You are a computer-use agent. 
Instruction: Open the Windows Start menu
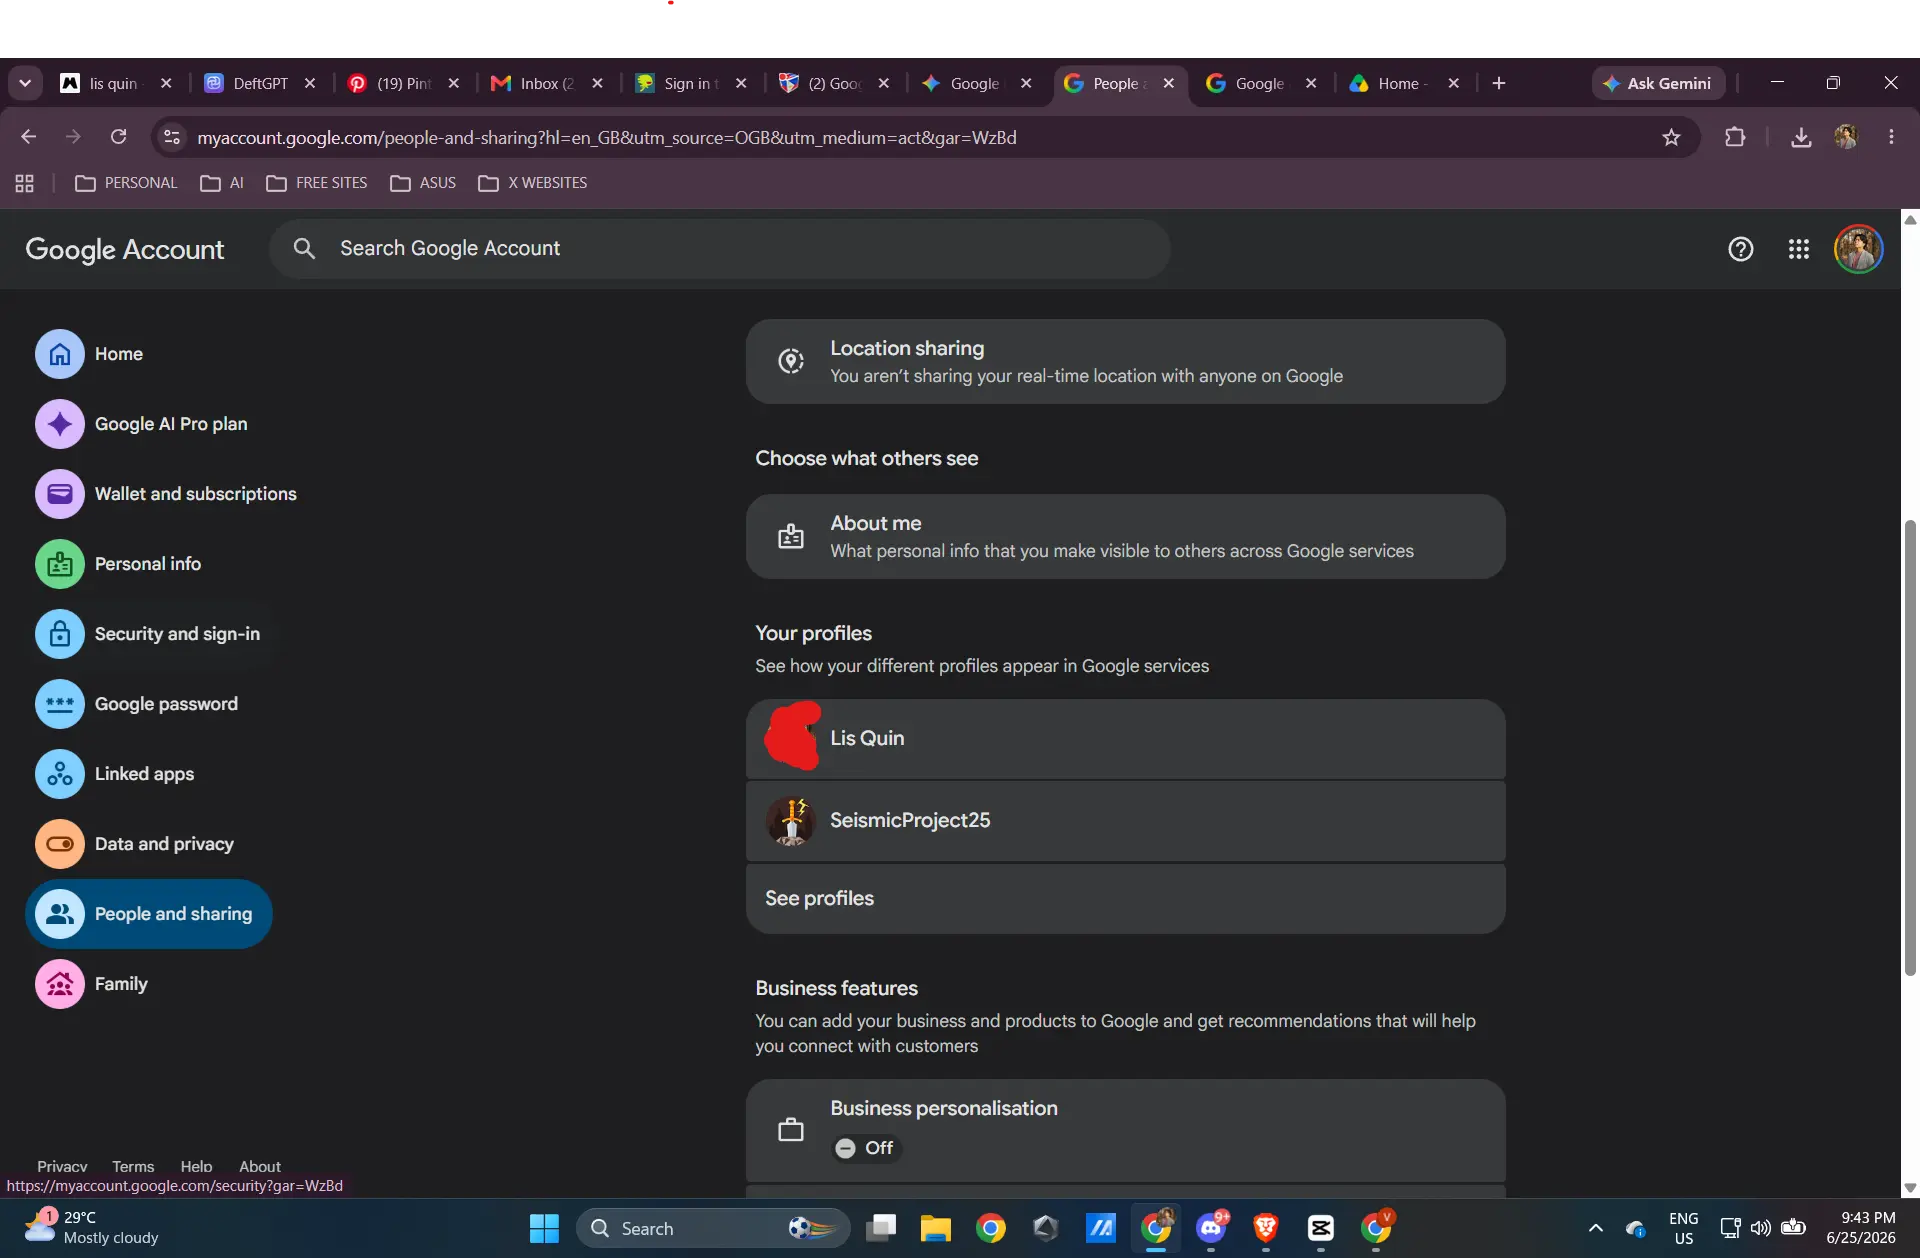[x=544, y=1229]
